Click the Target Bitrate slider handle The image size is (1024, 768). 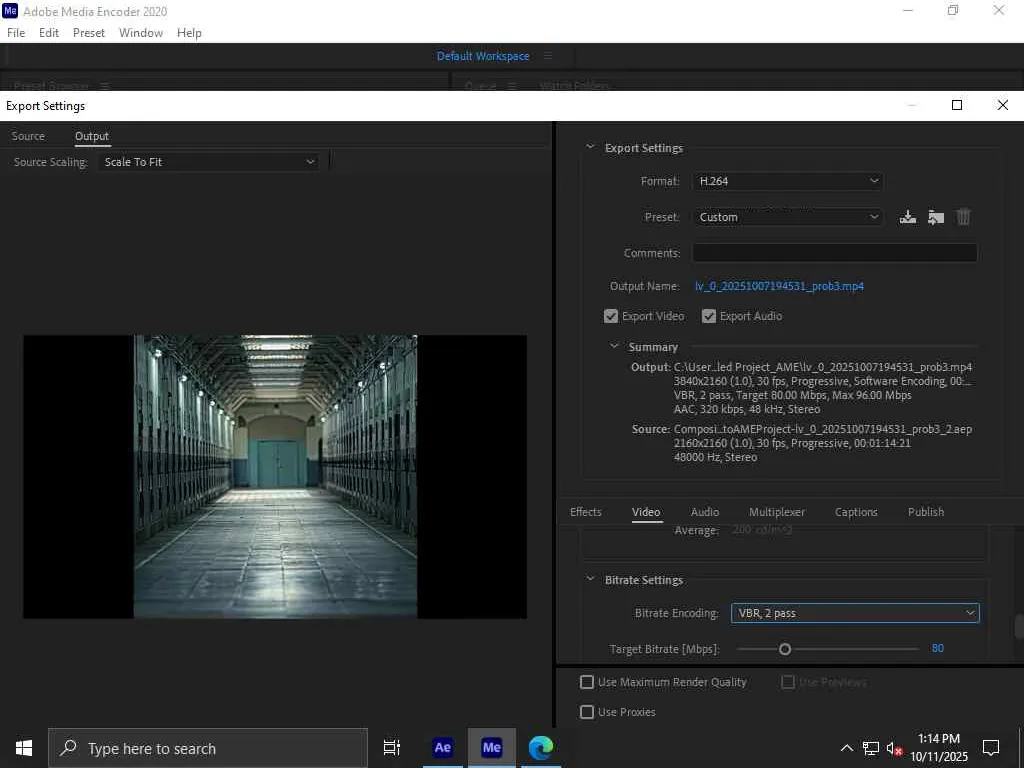point(785,649)
